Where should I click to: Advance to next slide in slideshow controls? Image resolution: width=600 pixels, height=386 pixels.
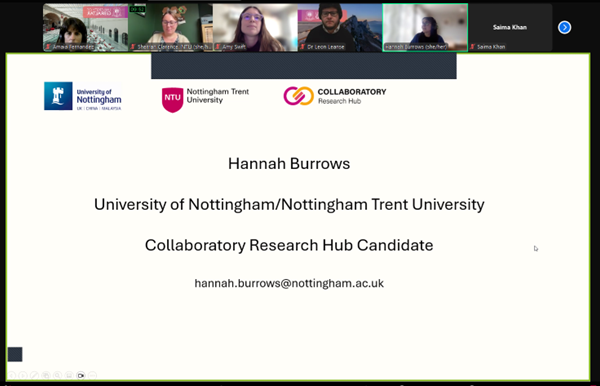[x=23, y=376]
